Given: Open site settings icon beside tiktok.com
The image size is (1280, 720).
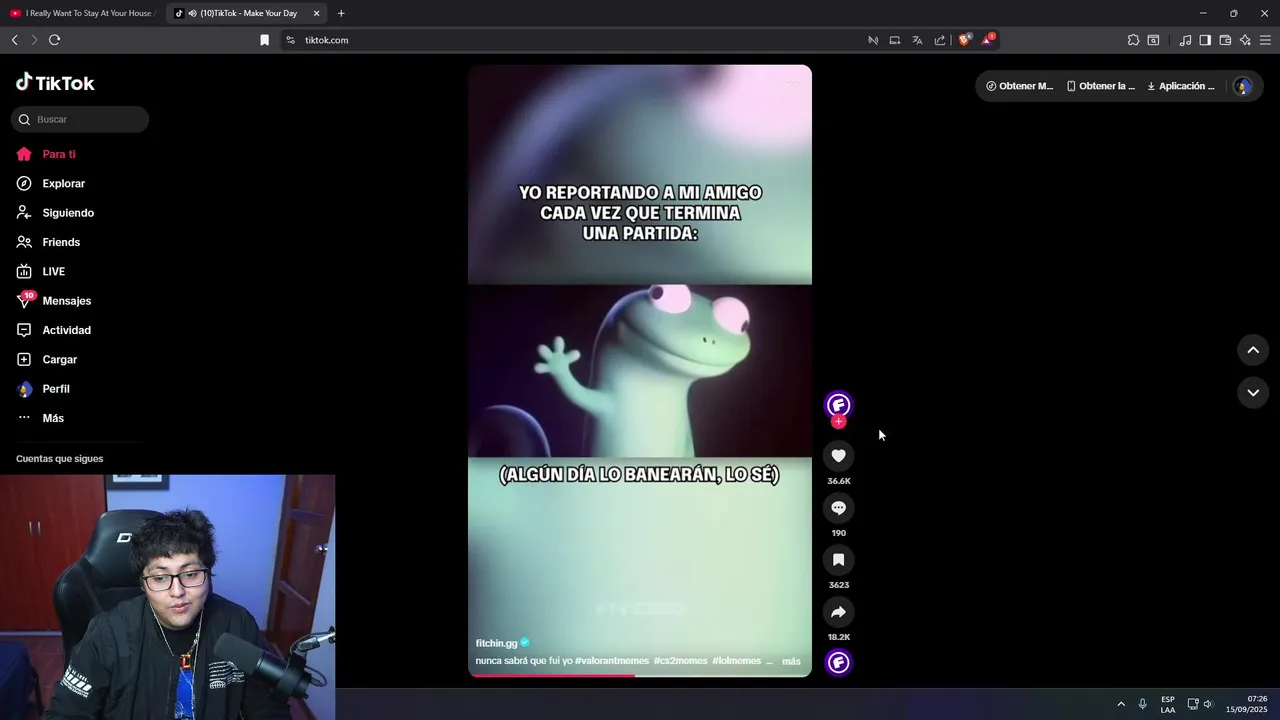Looking at the screenshot, I should 290,40.
